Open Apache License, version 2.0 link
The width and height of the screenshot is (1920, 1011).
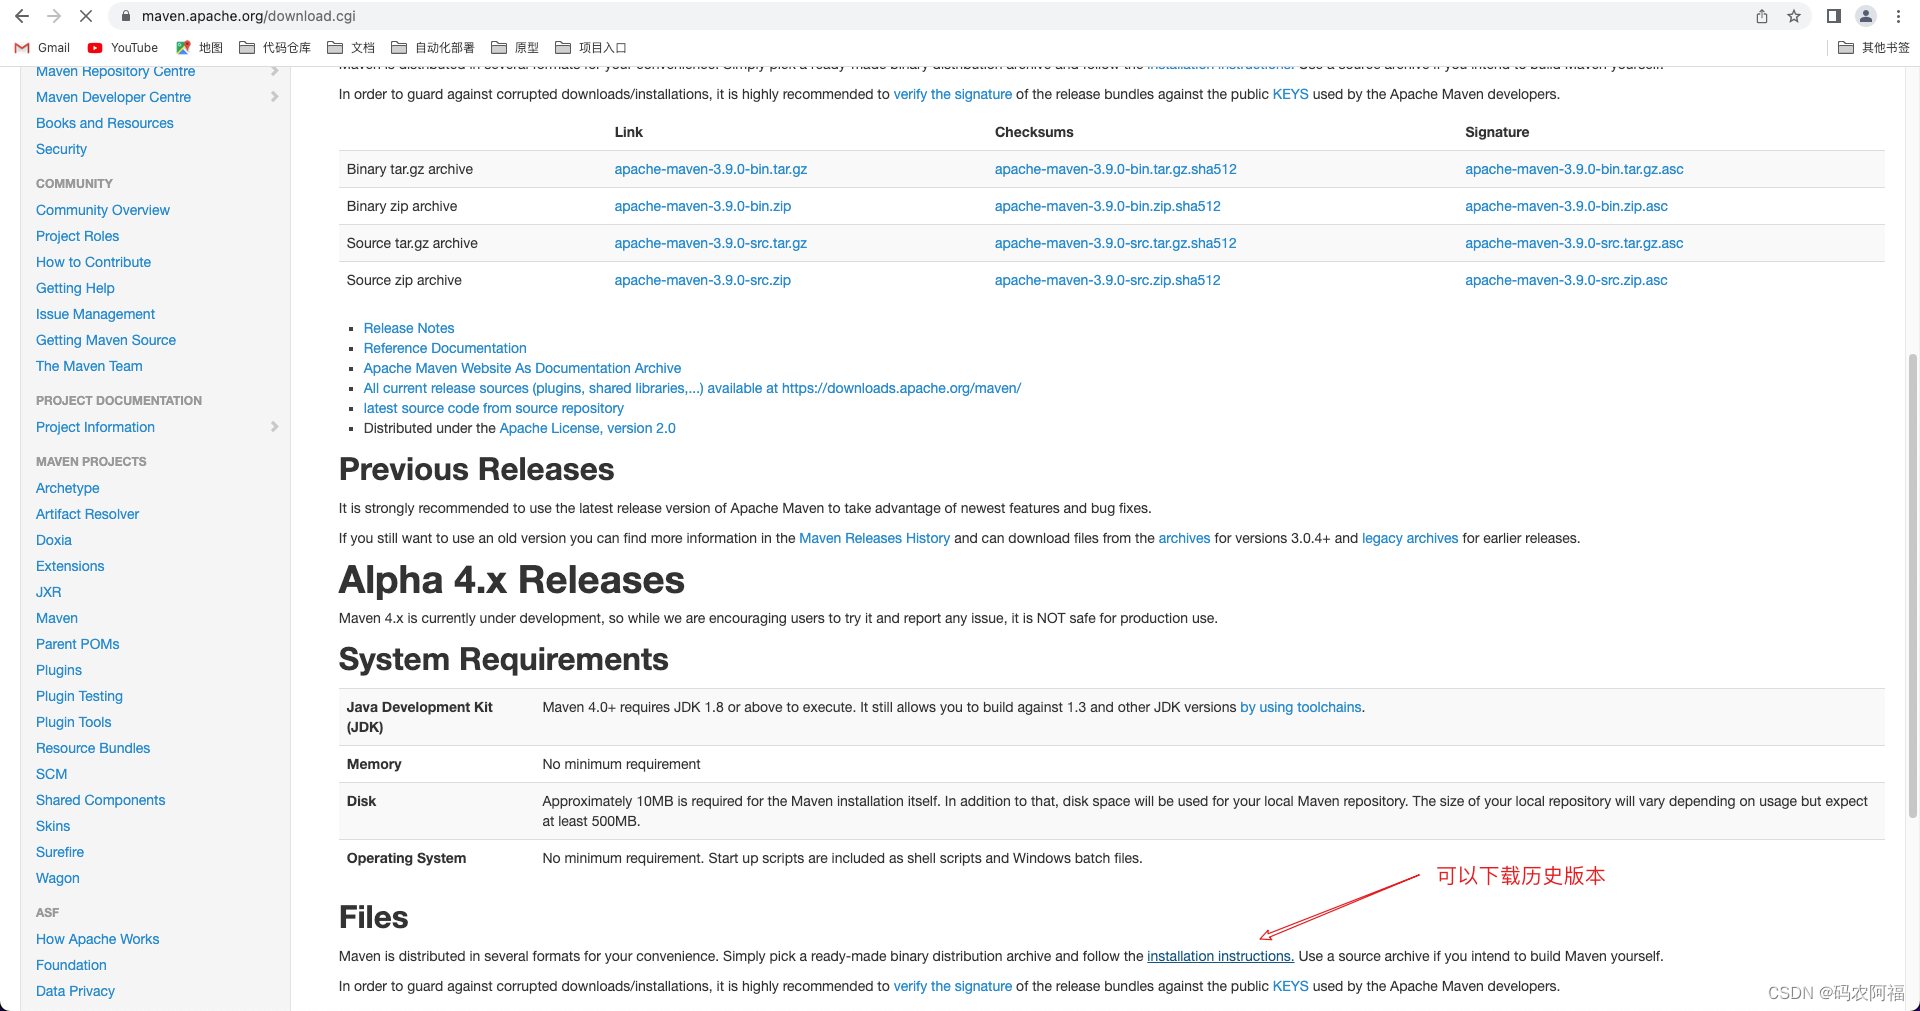click(x=587, y=428)
